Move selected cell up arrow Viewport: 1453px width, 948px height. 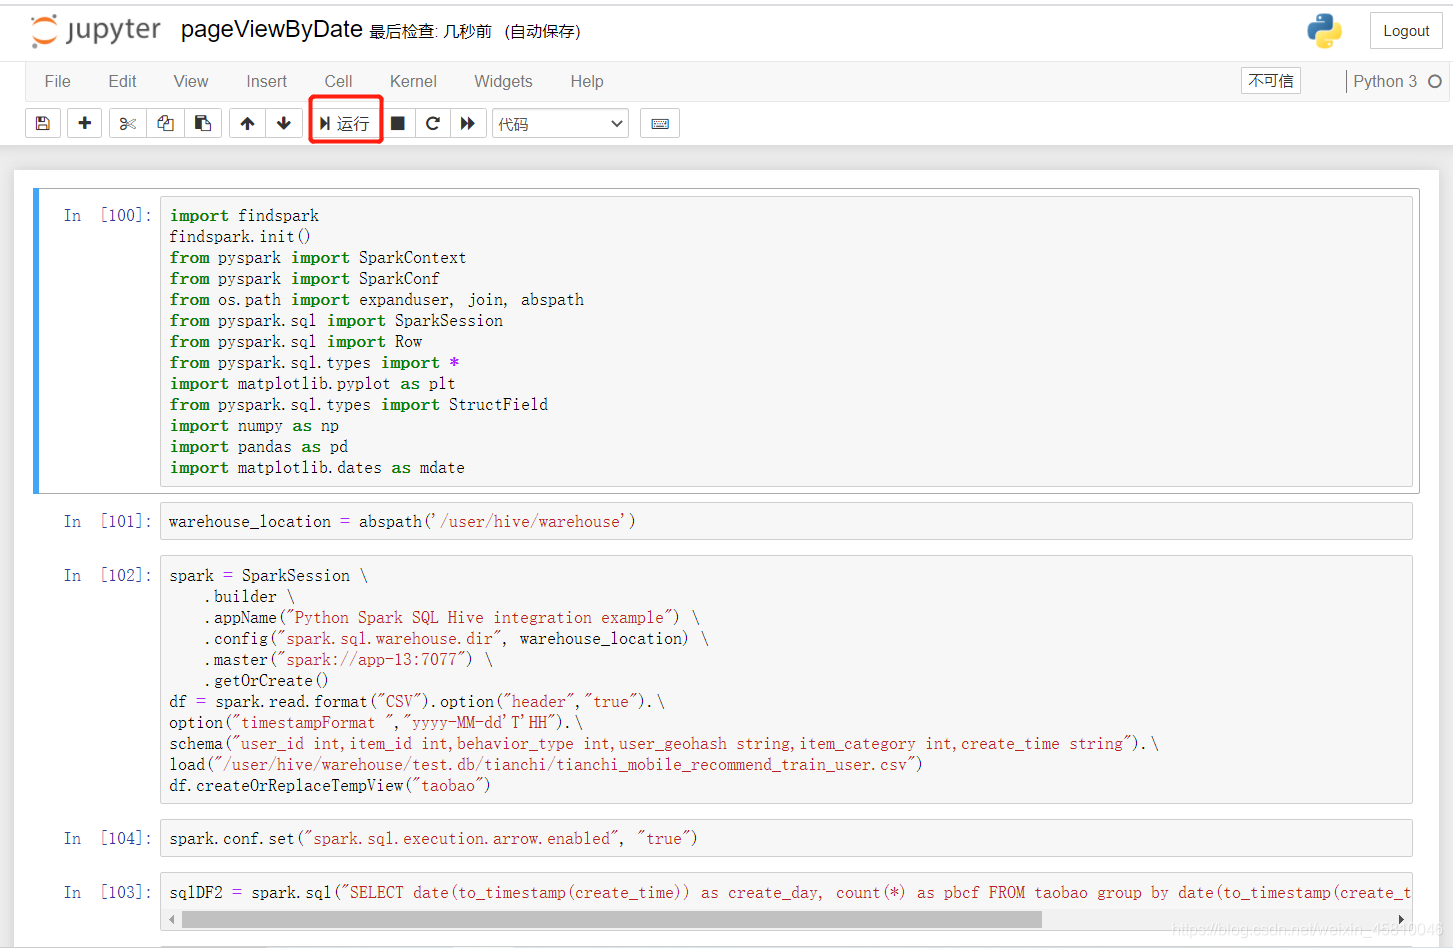(247, 123)
